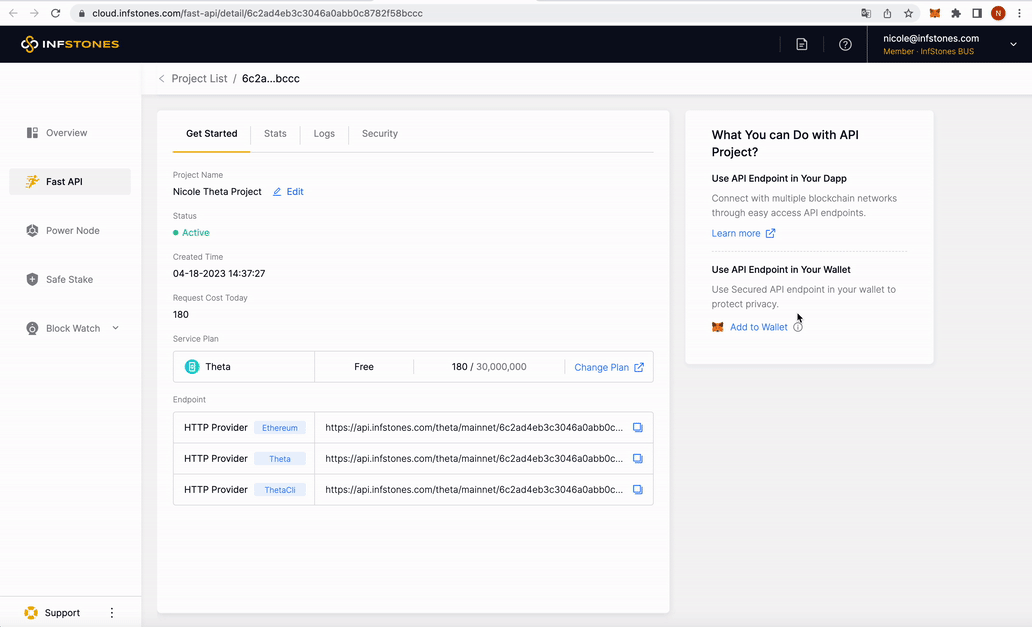Select Fast API in the sidebar

pos(70,182)
